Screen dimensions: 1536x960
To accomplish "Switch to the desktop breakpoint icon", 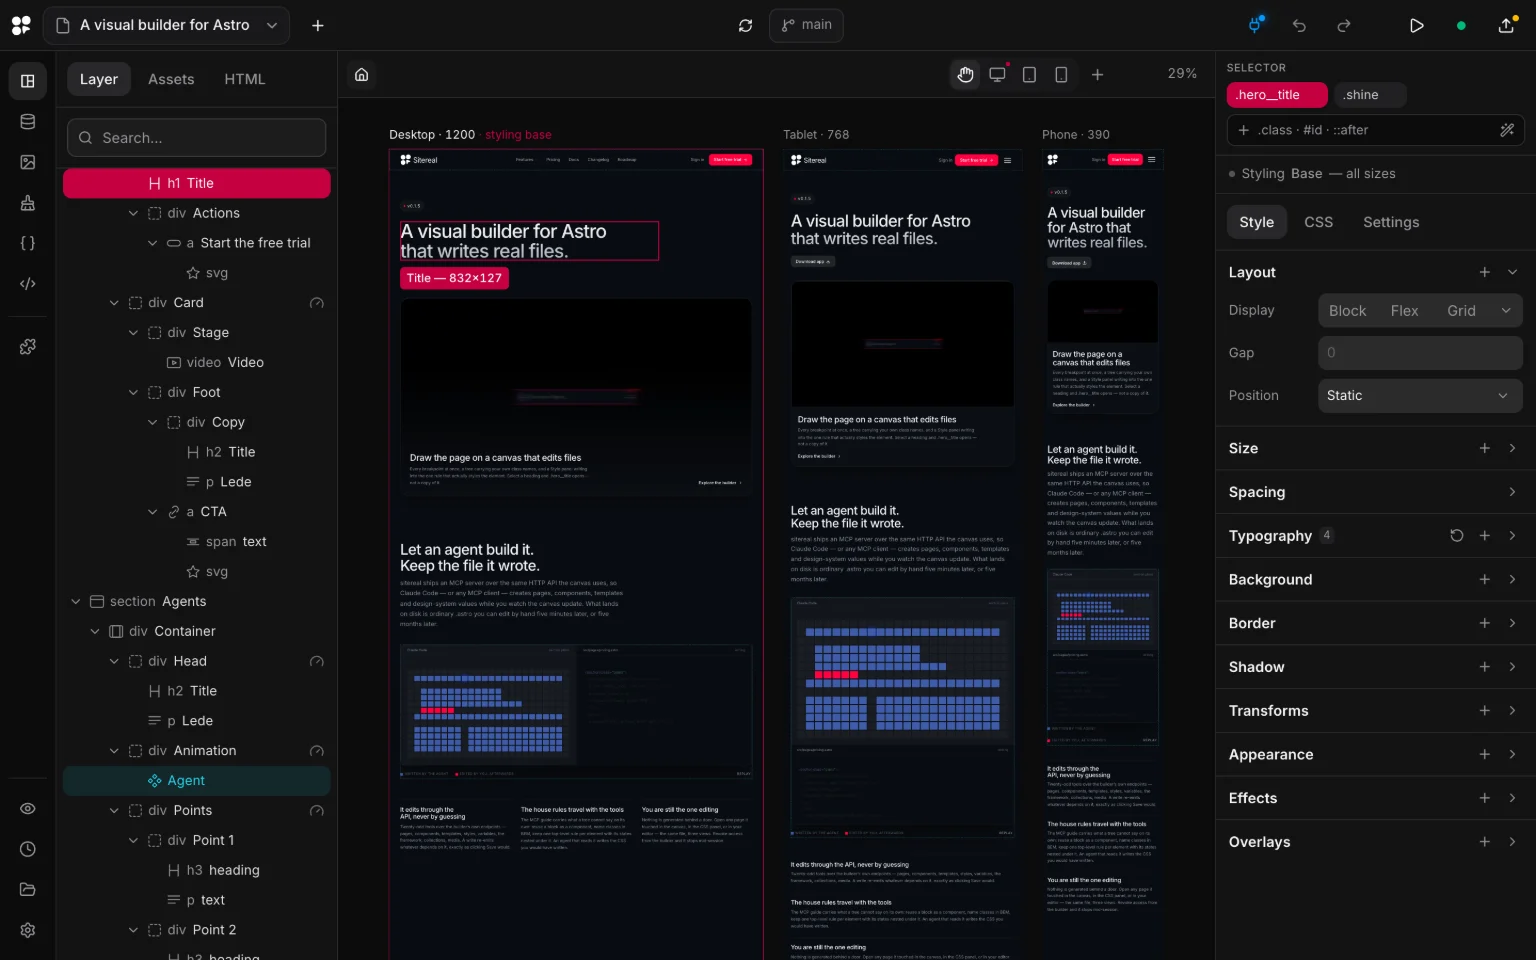I will click(x=997, y=74).
